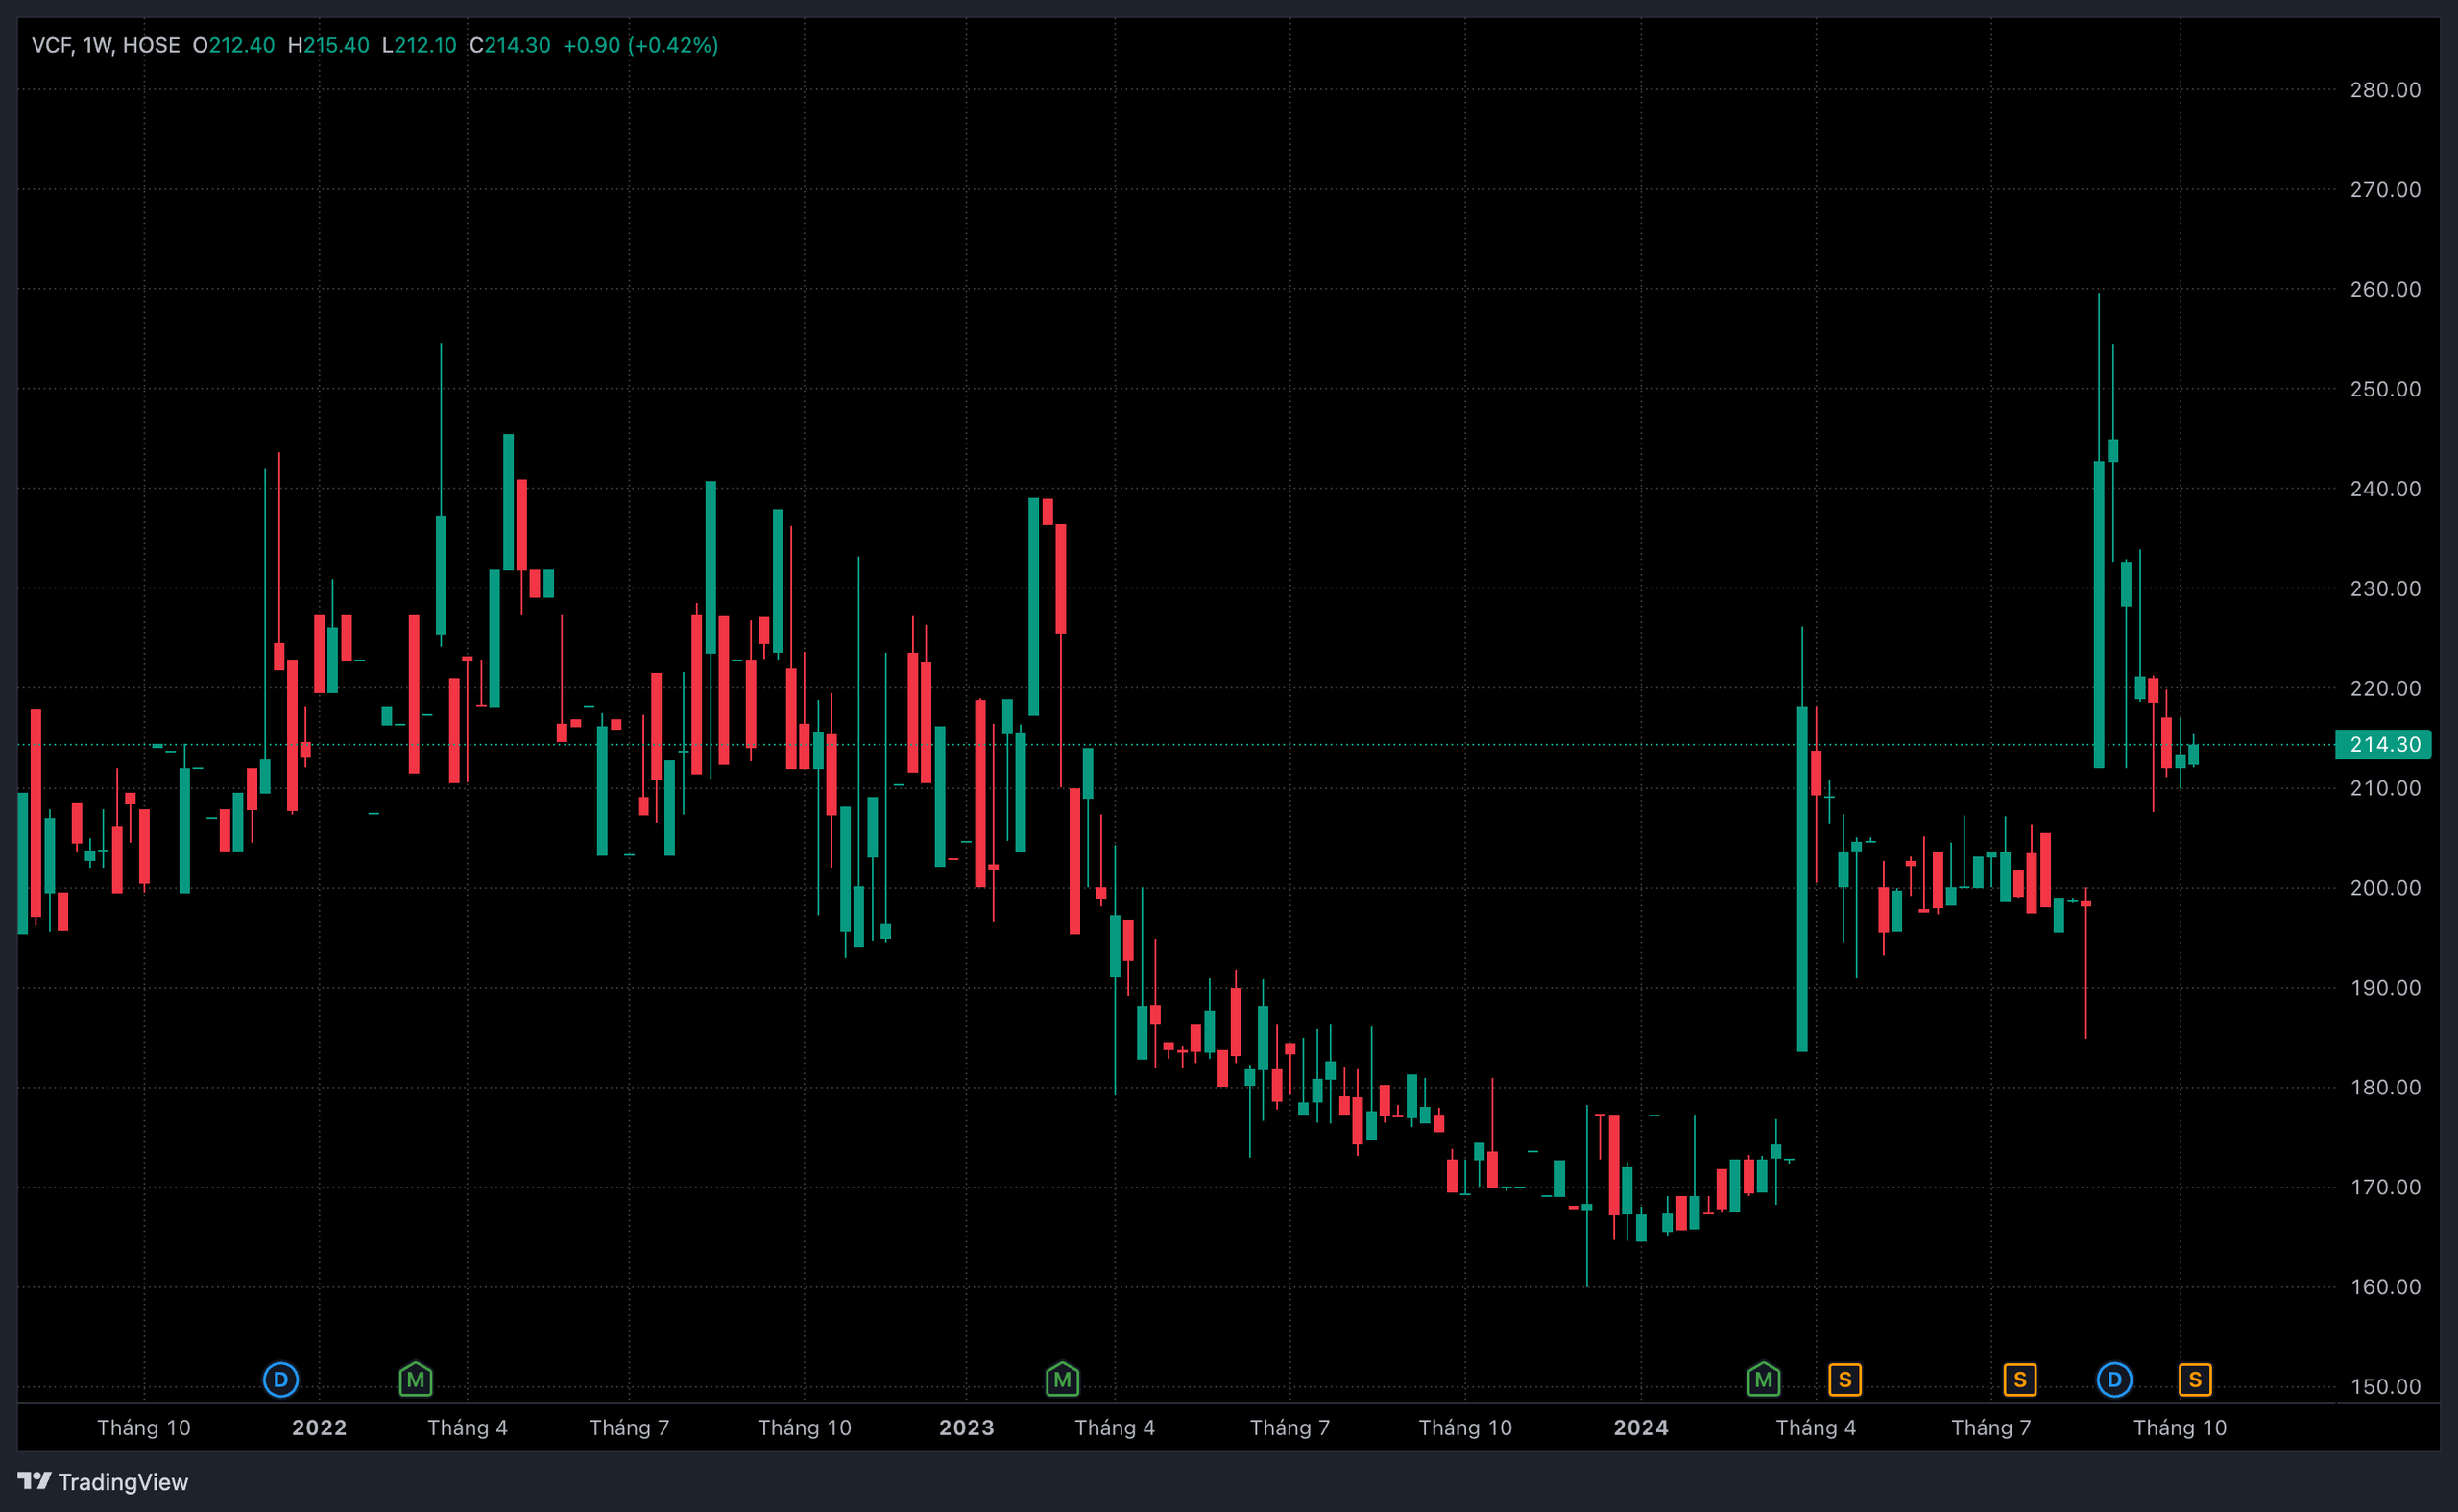Click the close value C214.30
Screen dimensions: 2458x1512
pyautogui.click(x=510, y=45)
